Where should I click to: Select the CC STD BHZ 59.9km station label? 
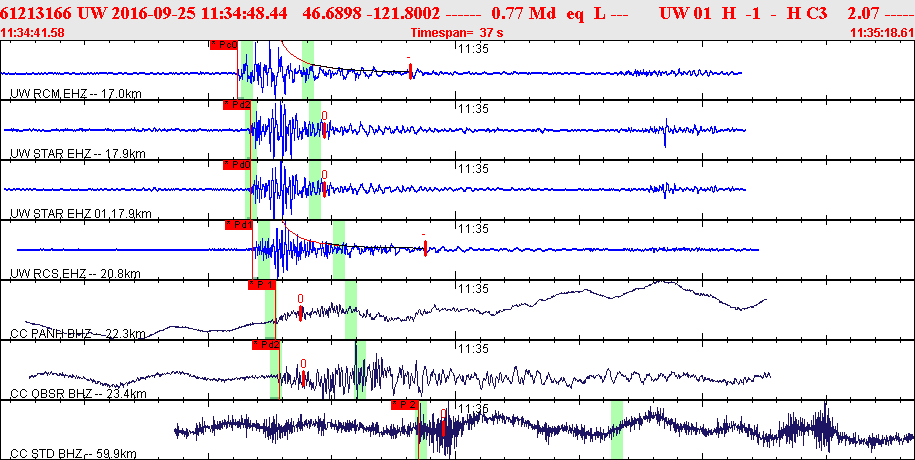click(x=74, y=454)
